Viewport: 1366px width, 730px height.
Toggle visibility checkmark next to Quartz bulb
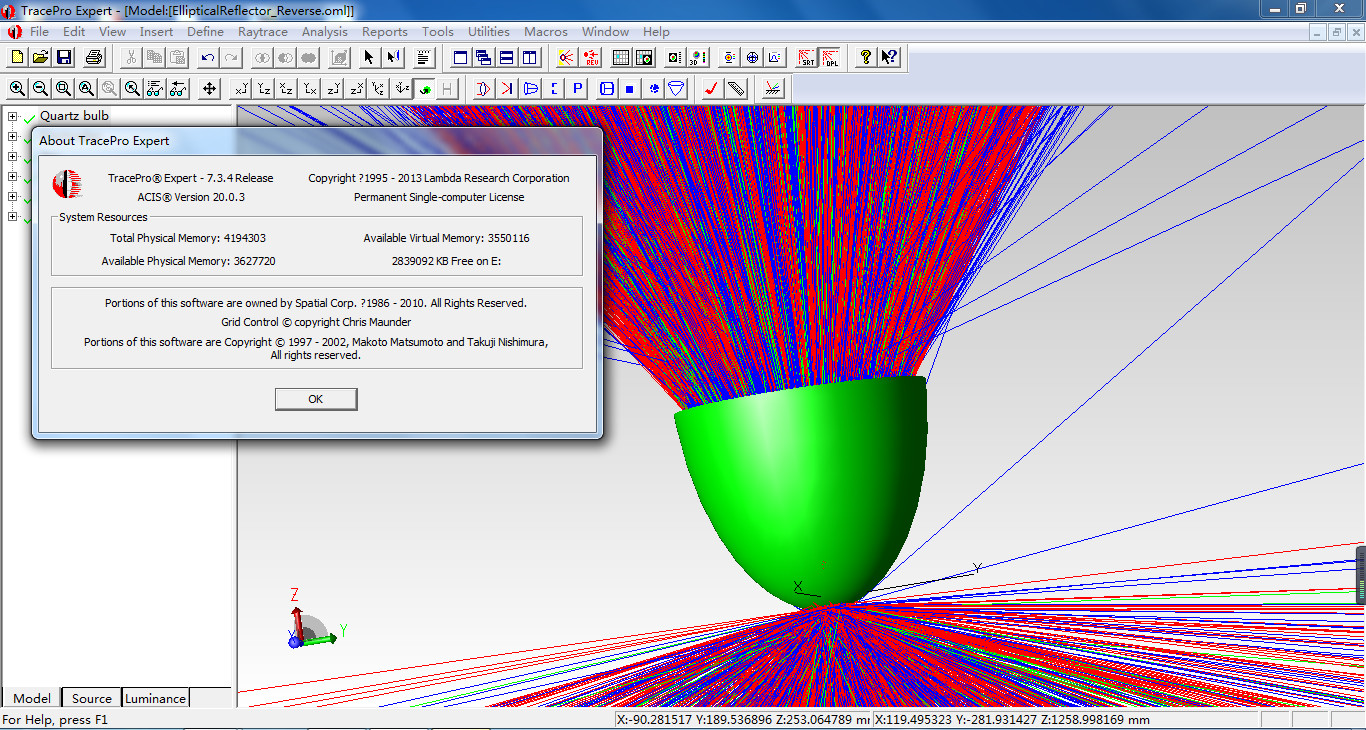click(28, 117)
